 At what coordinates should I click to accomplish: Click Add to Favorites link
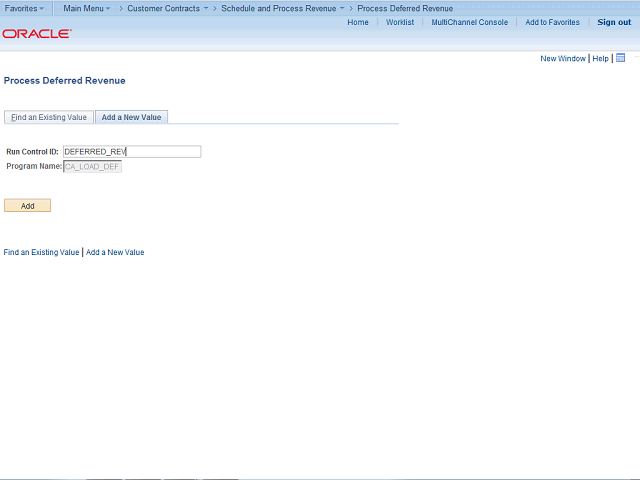552,22
